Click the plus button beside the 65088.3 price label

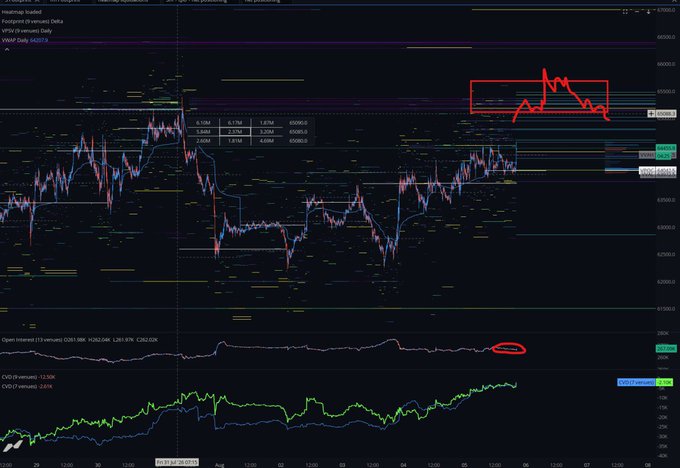(x=651, y=114)
